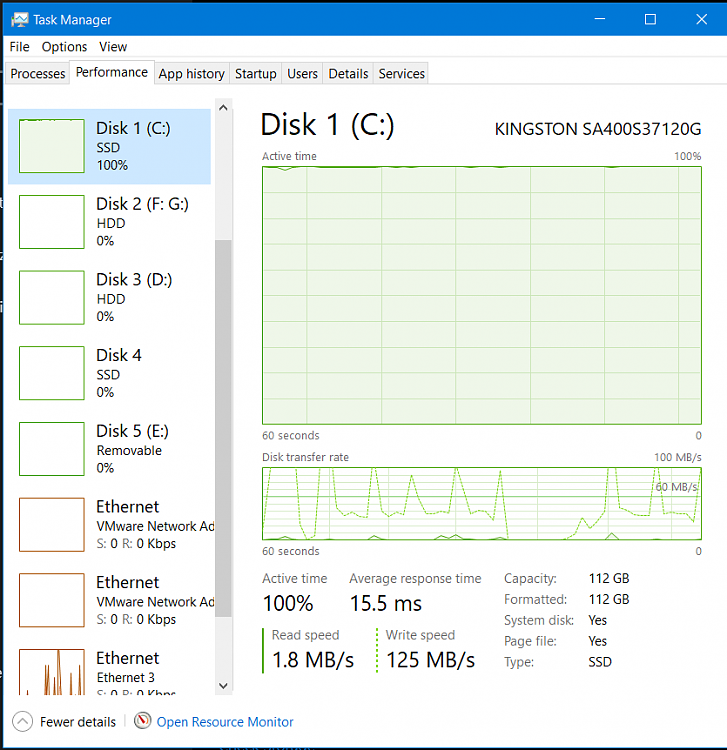The image size is (727, 750).
Task: Click the Disk 4 label
Action: (119, 355)
